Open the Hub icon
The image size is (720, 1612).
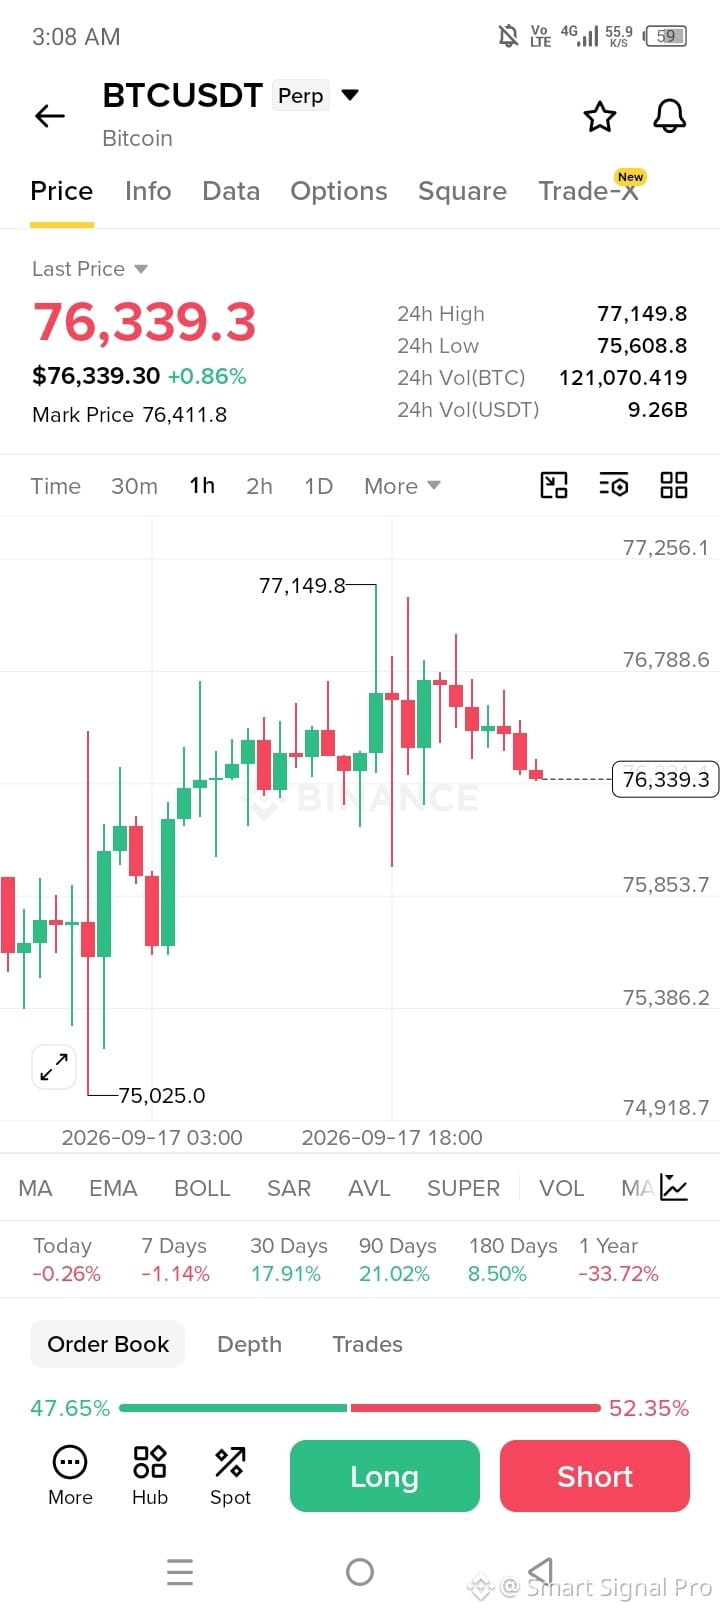[150, 1475]
